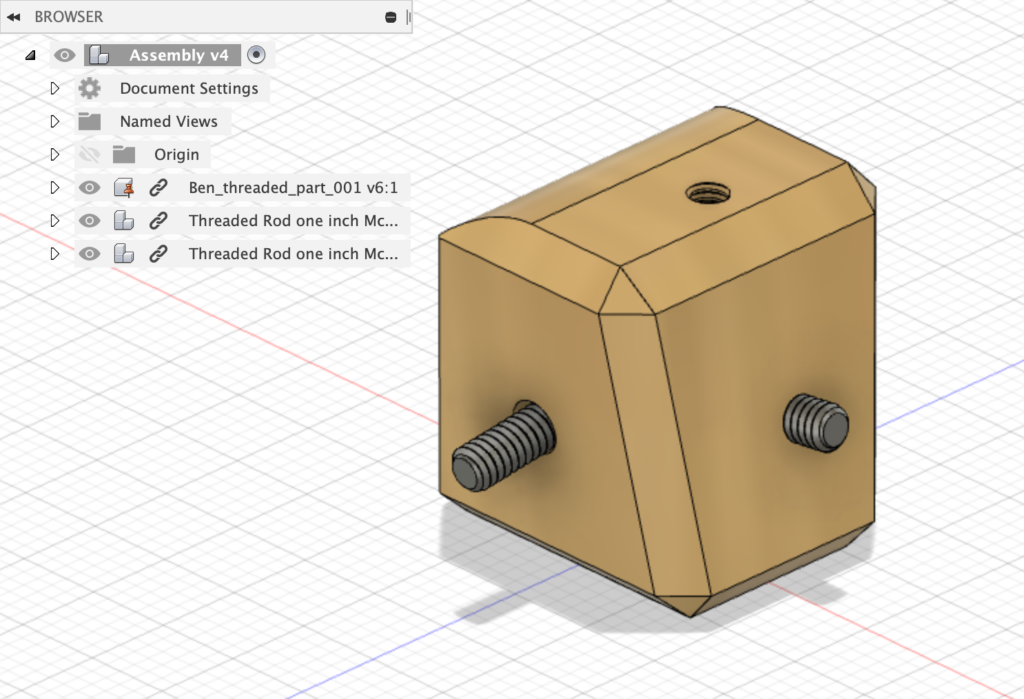The image size is (1024, 699).
Task: Hide the Assembly v4 root component
Action: [65, 55]
